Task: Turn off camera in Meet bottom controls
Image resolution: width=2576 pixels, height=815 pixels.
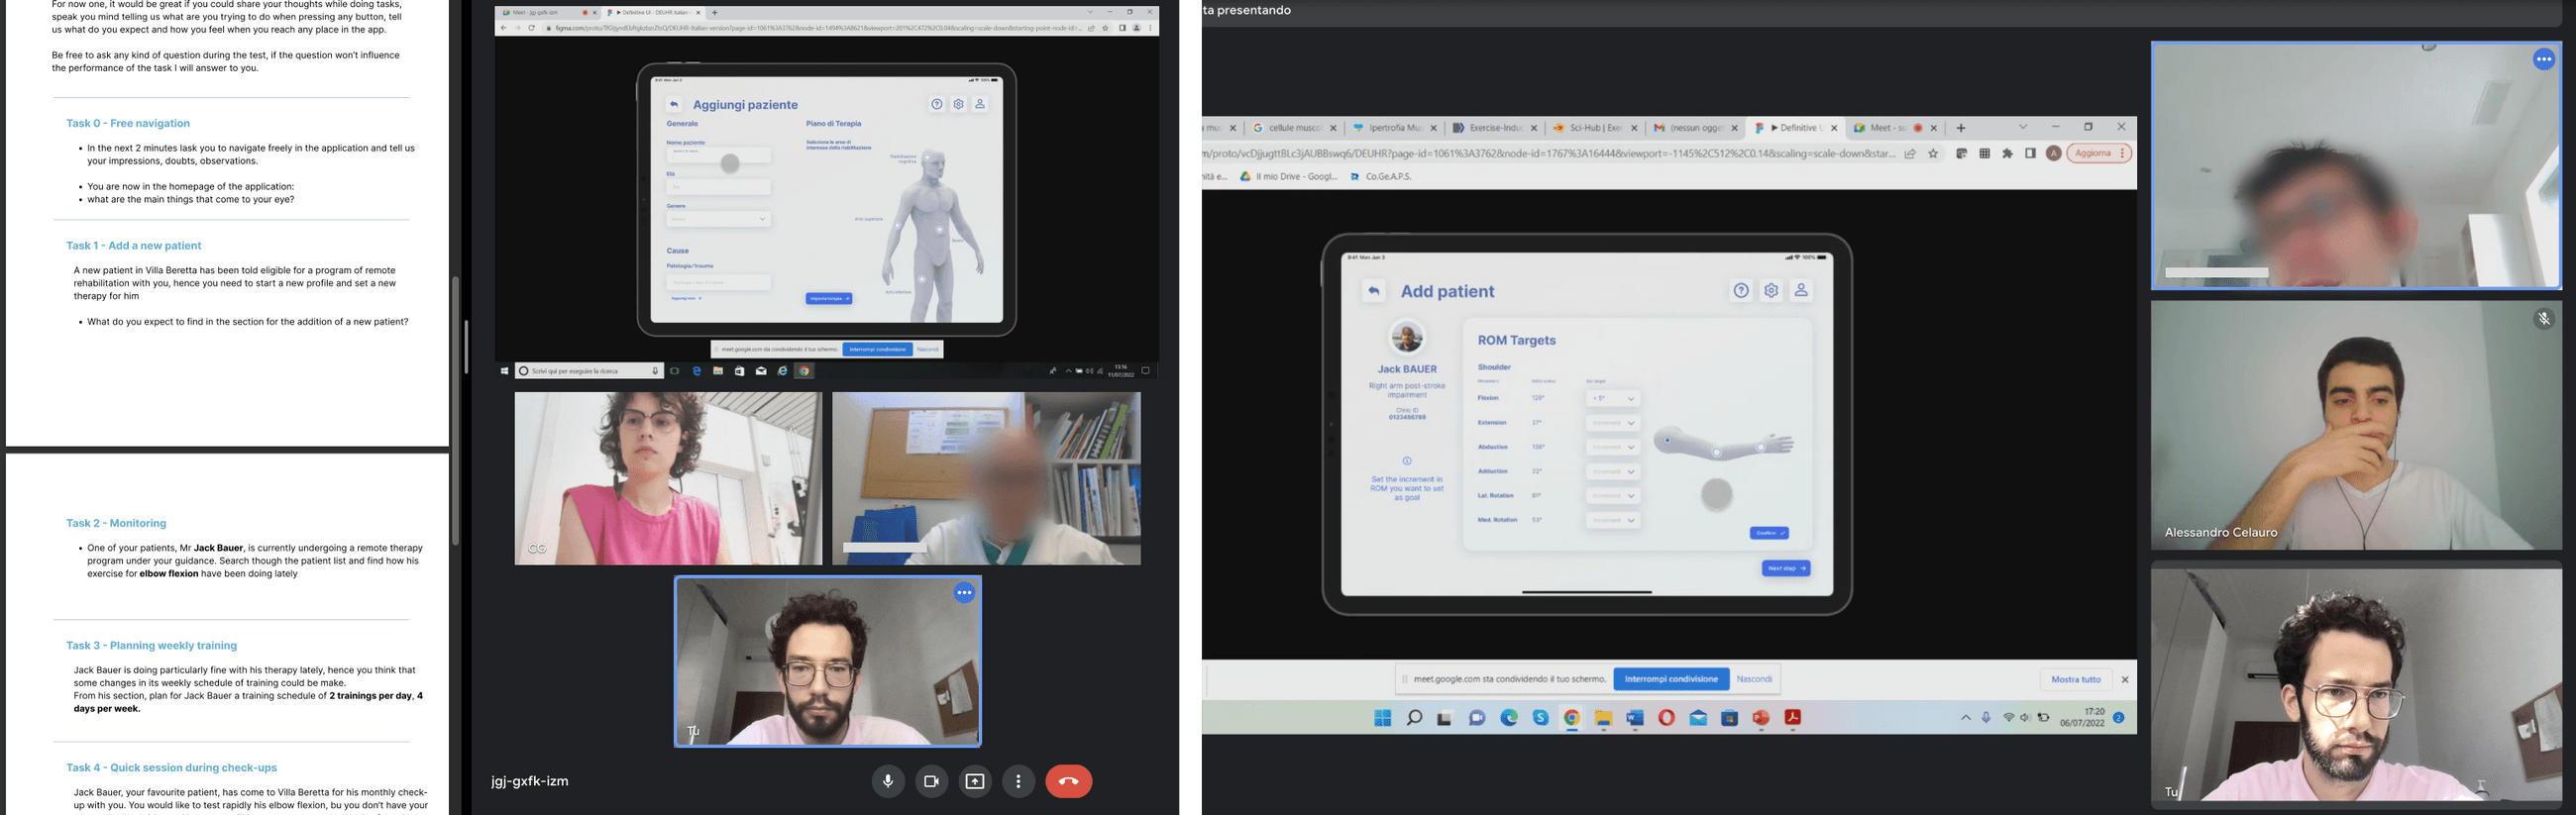Action: pyautogui.click(x=931, y=781)
